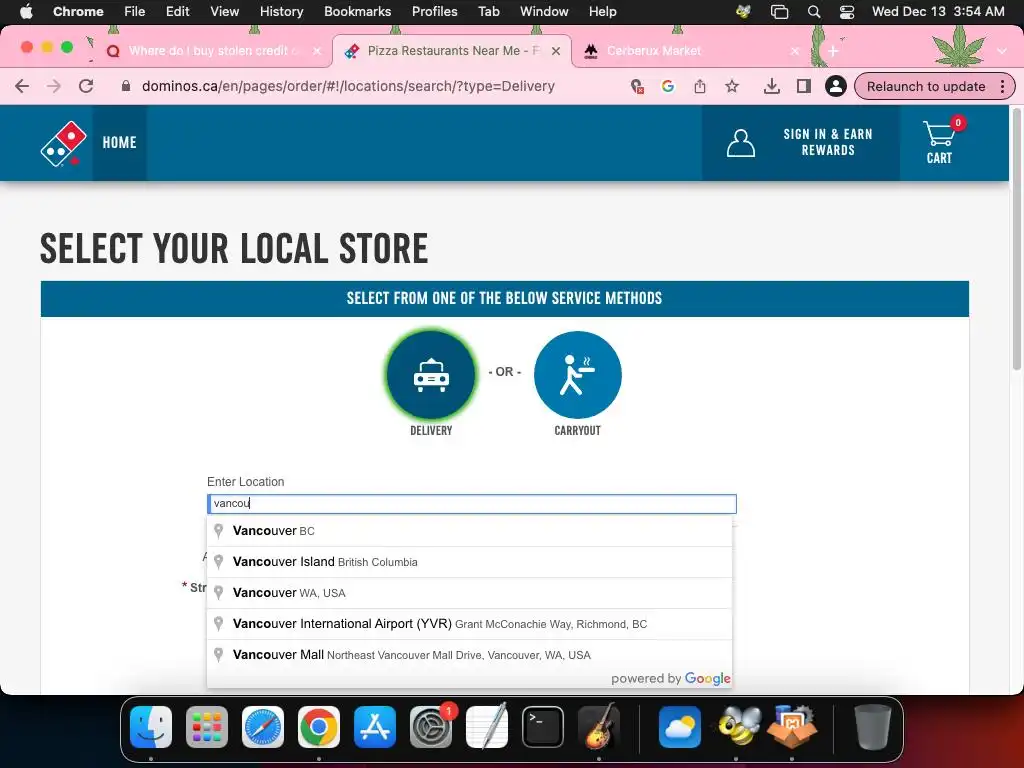Open the Apple menu

click(x=26, y=11)
